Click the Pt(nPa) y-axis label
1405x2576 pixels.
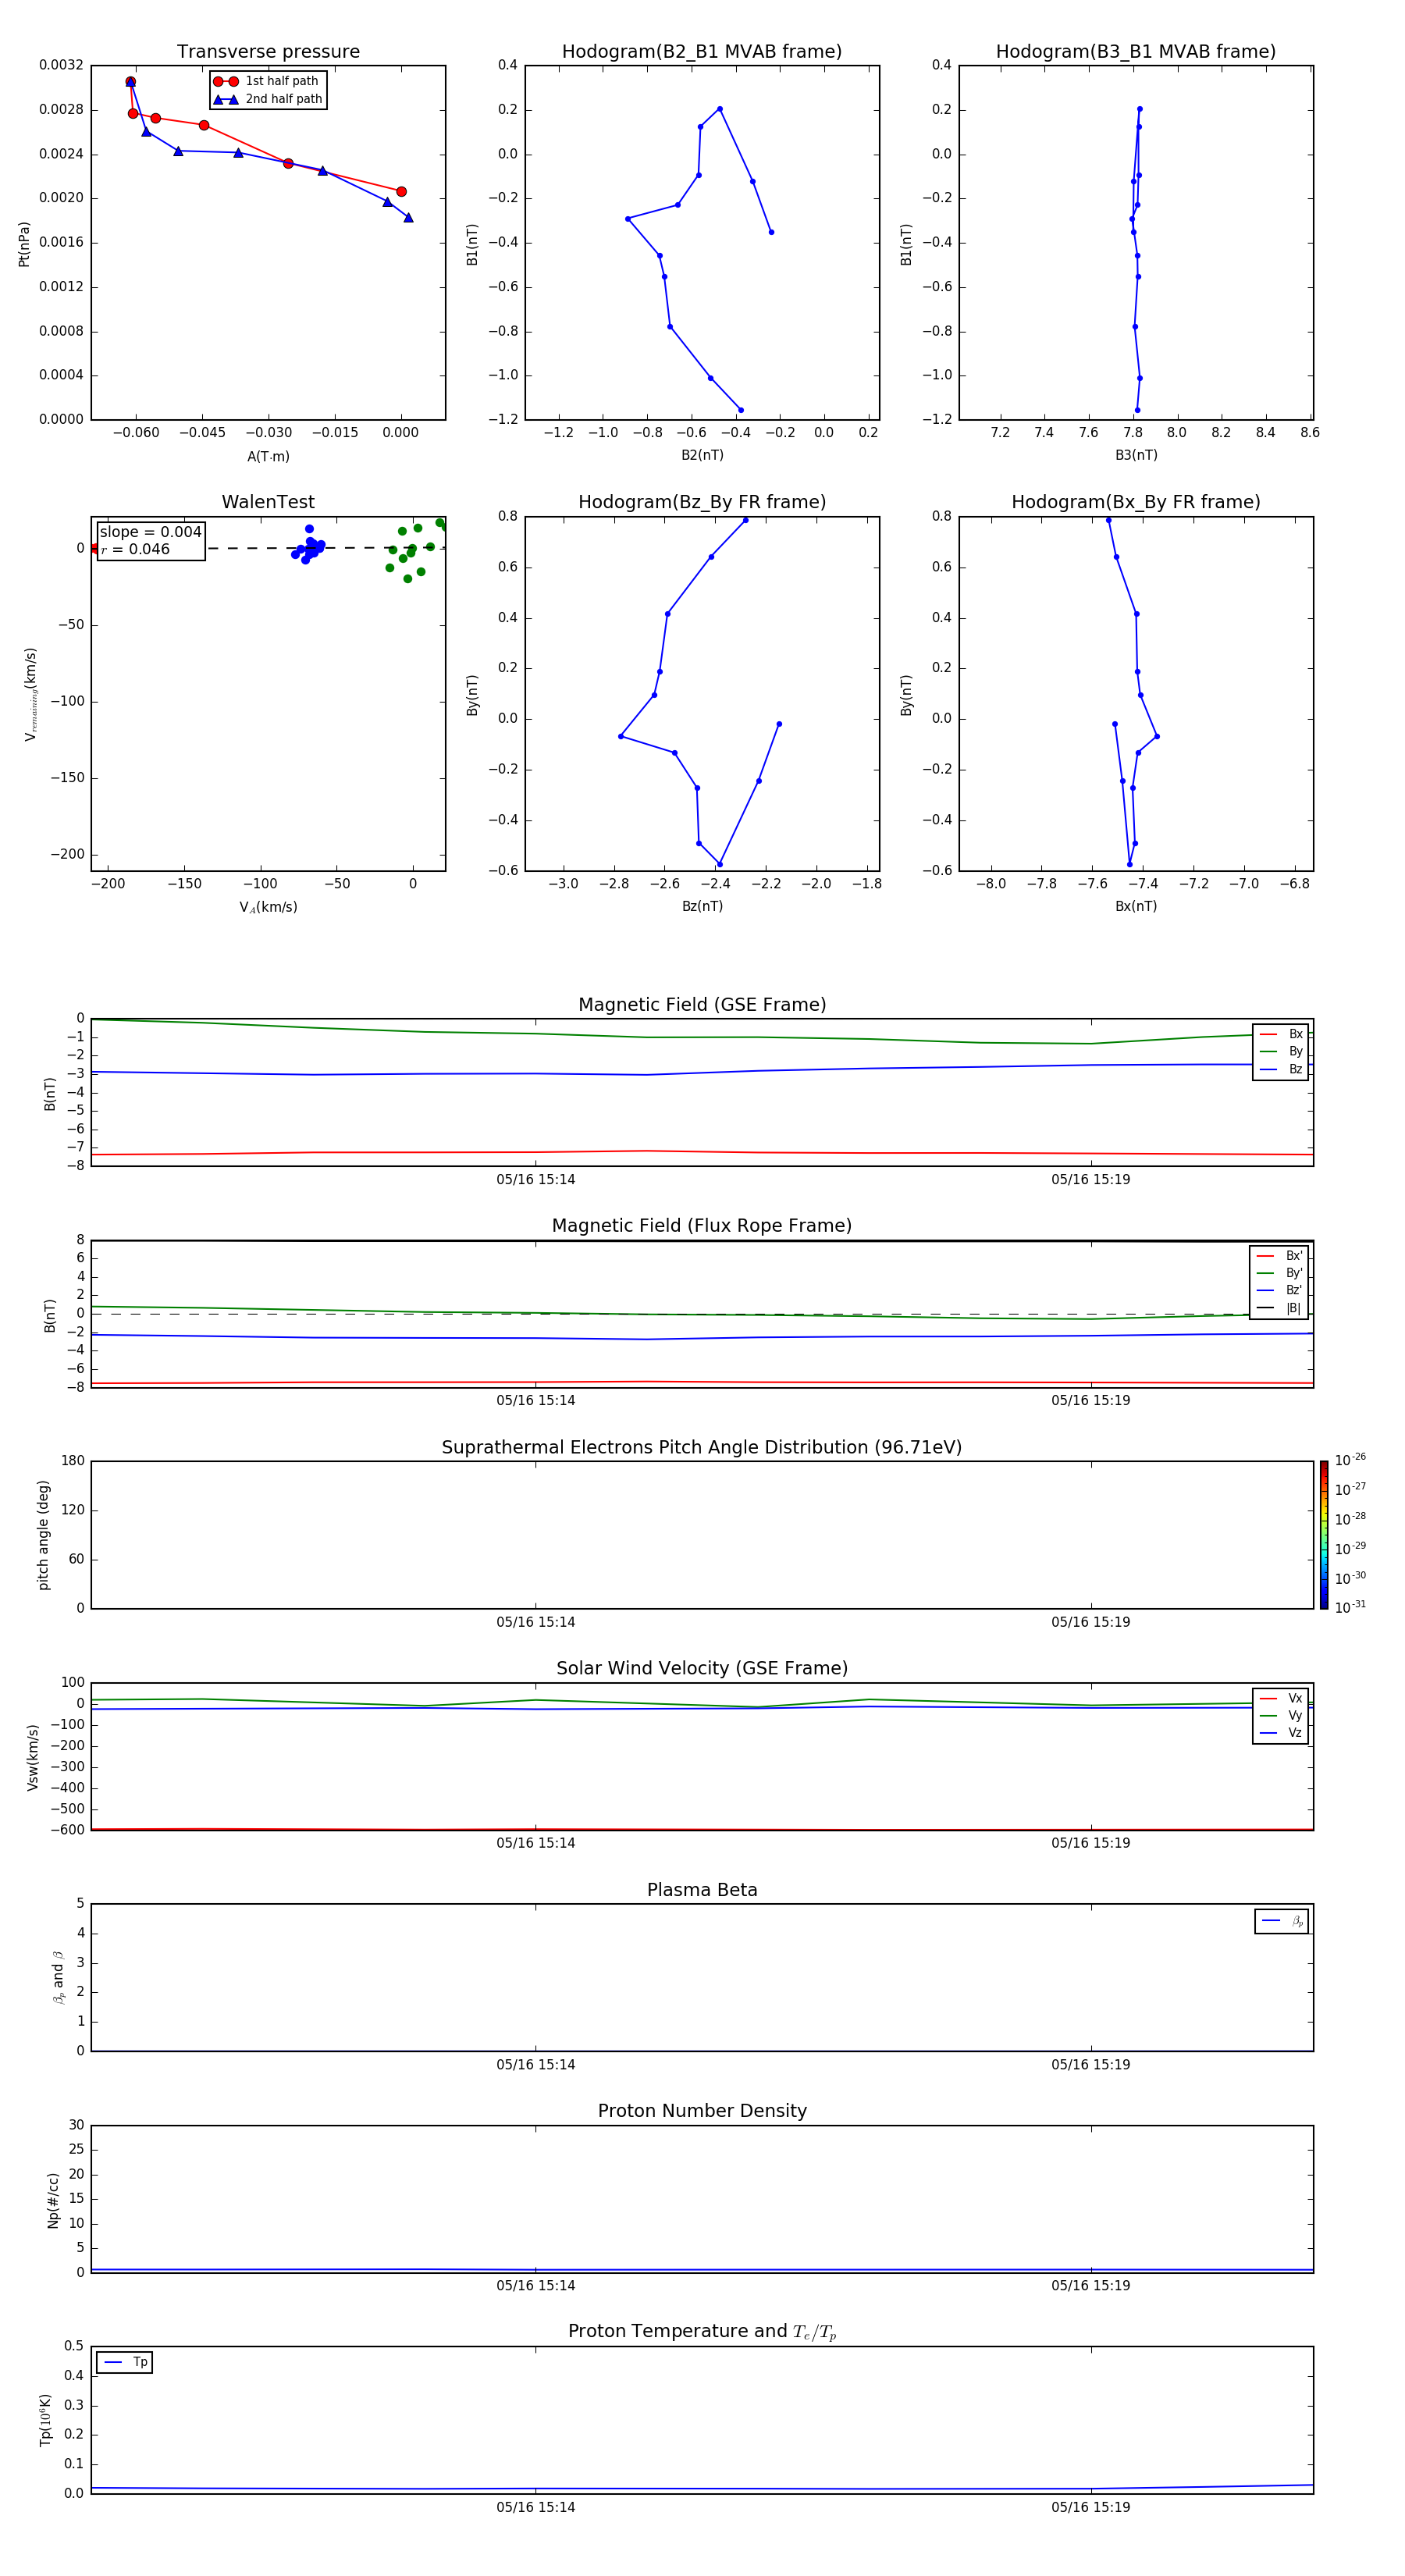click(x=24, y=243)
